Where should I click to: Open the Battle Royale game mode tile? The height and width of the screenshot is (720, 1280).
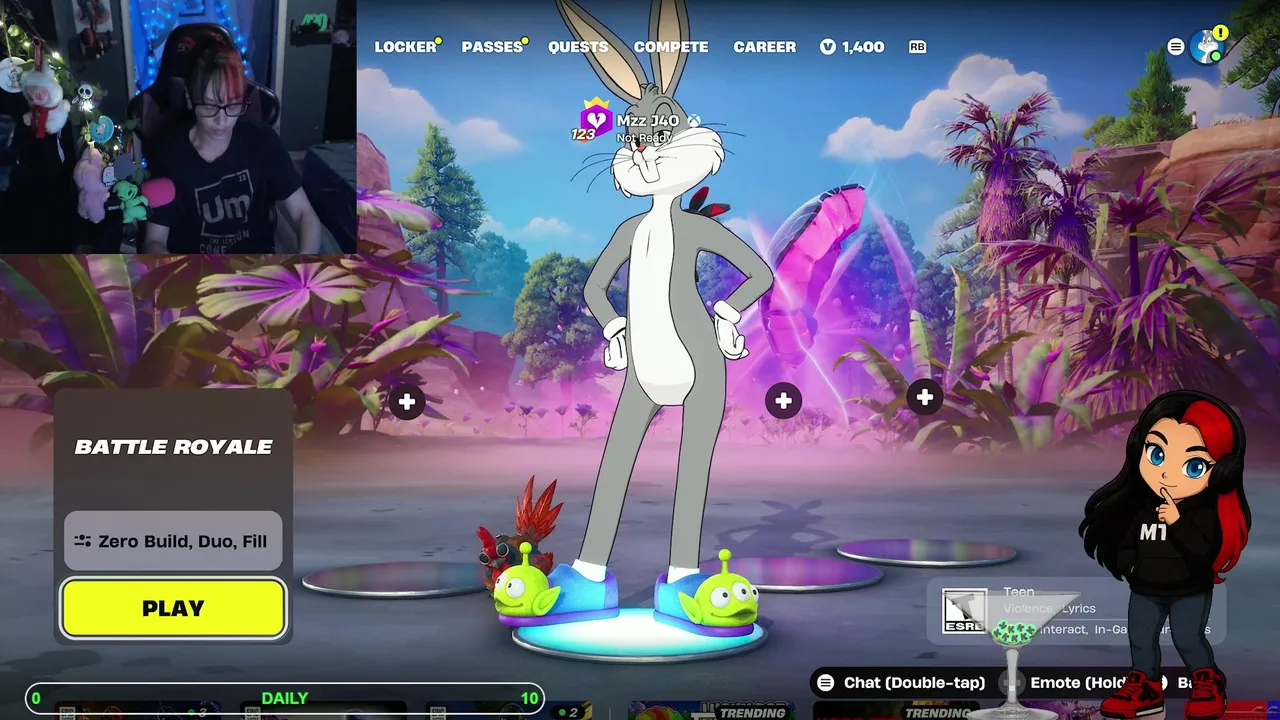(x=173, y=447)
